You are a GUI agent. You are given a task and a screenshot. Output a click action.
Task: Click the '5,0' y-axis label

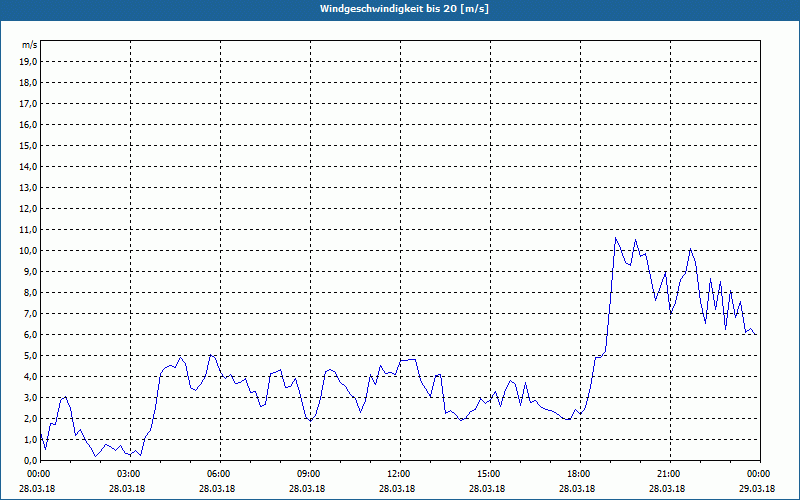(31, 356)
